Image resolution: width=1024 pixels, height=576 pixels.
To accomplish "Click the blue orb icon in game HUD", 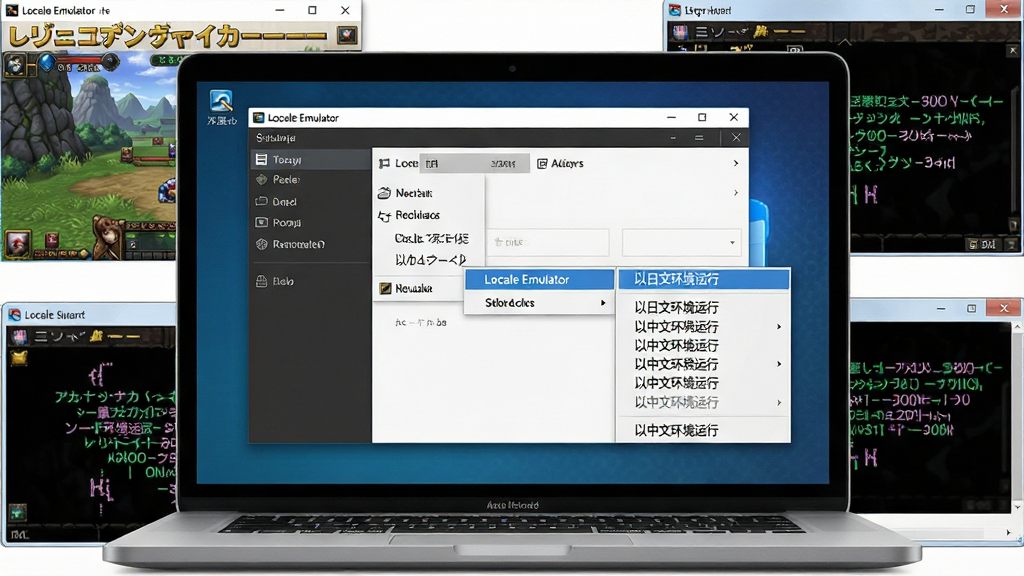I will point(46,63).
